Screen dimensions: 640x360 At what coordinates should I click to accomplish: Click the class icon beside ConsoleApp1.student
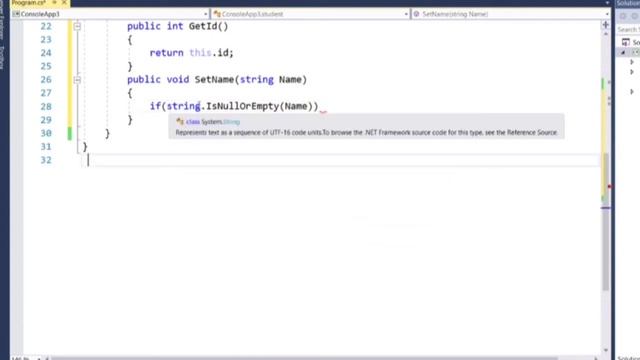(217, 14)
